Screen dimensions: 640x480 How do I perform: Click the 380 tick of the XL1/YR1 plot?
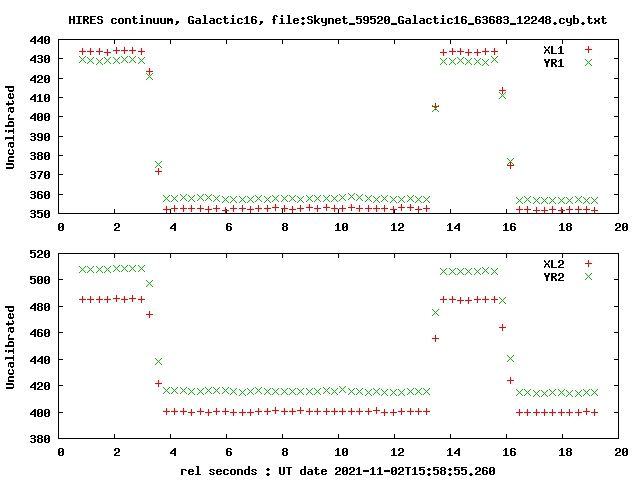point(40,156)
